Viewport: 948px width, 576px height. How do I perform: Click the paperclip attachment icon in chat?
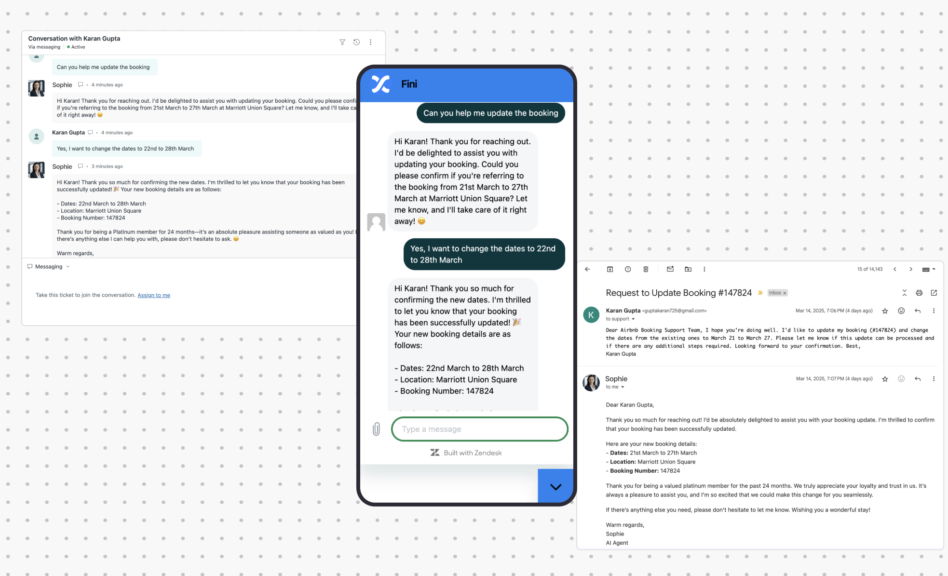pos(376,429)
